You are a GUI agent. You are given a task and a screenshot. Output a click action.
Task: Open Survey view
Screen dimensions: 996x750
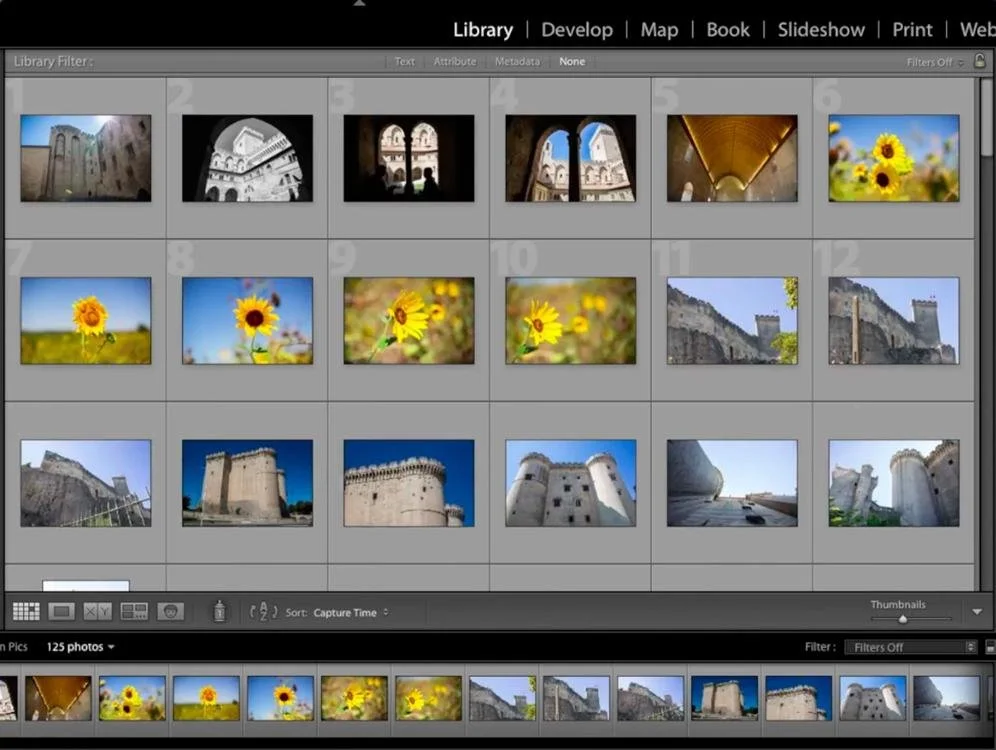[x=134, y=612]
